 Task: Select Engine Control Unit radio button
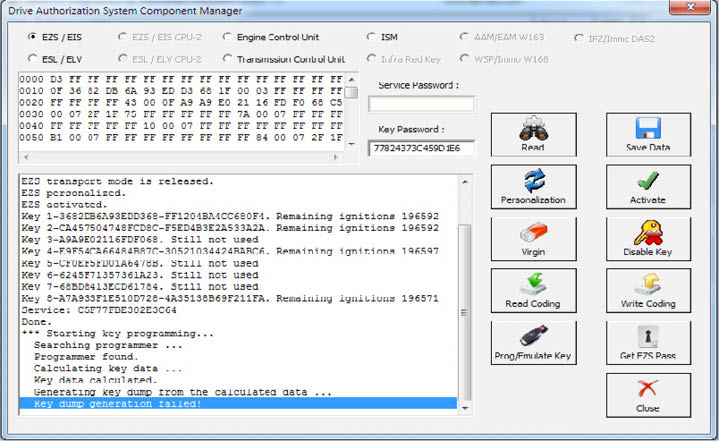tap(229, 37)
